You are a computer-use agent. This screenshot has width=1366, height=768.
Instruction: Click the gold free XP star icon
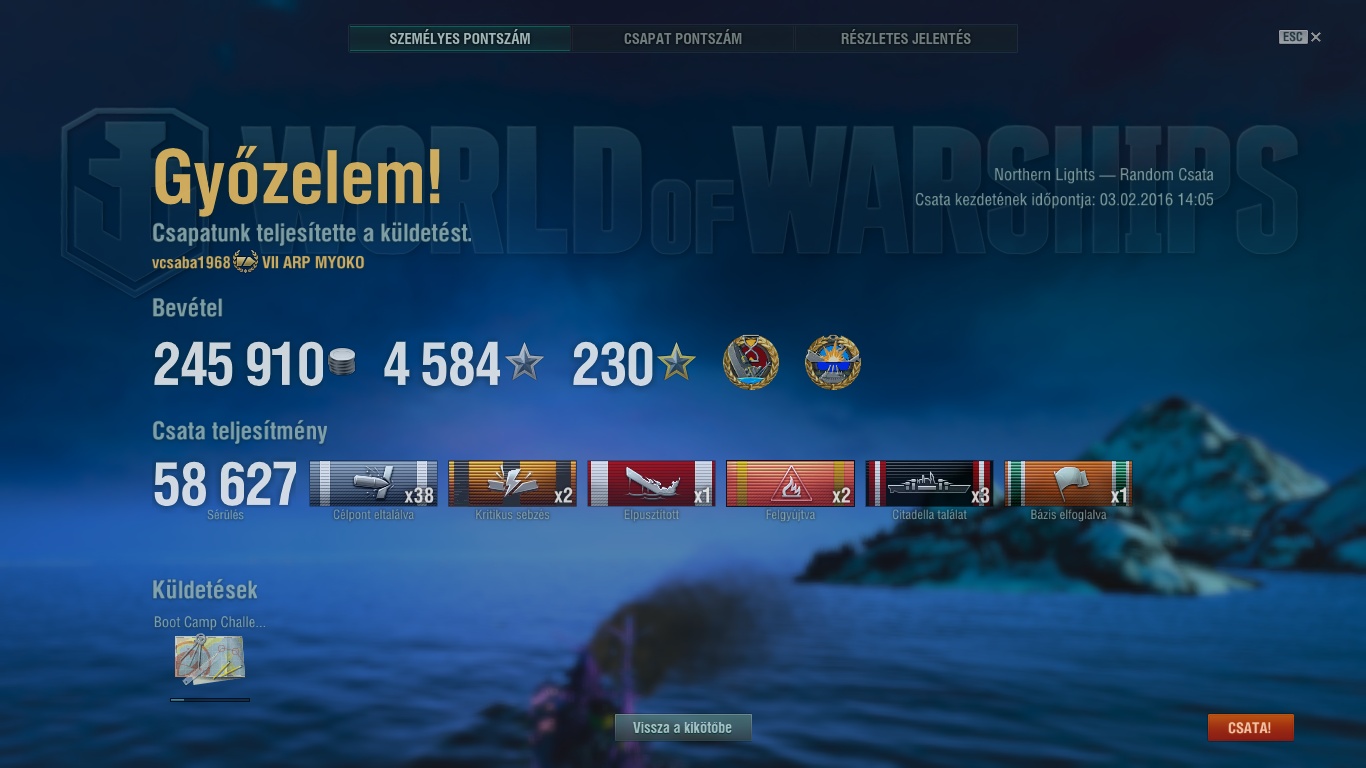(x=676, y=363)
